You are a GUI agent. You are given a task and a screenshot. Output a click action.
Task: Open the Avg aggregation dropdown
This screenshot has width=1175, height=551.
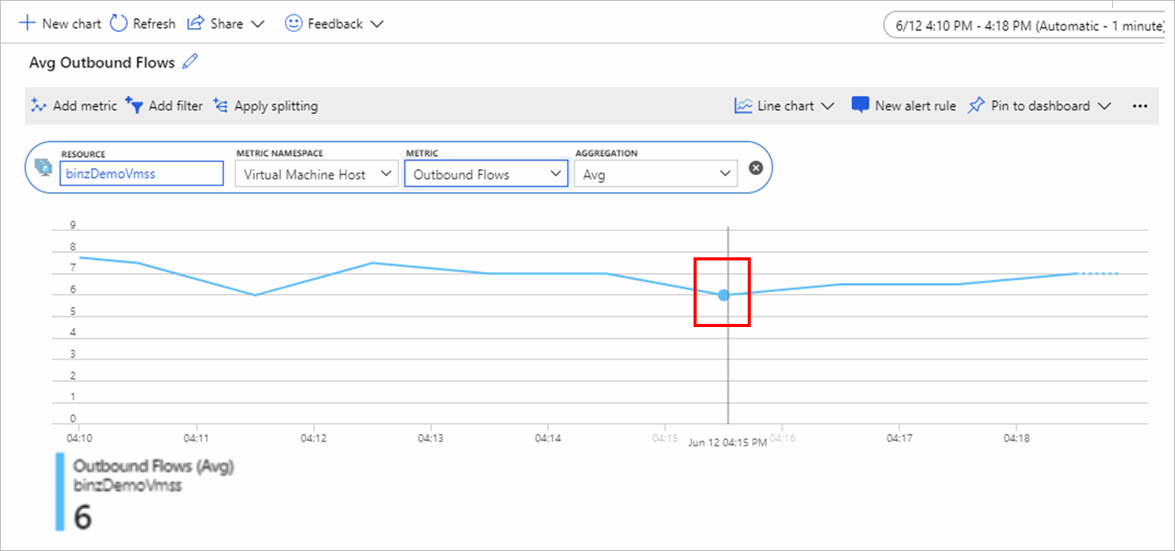(x=655, y=174)
